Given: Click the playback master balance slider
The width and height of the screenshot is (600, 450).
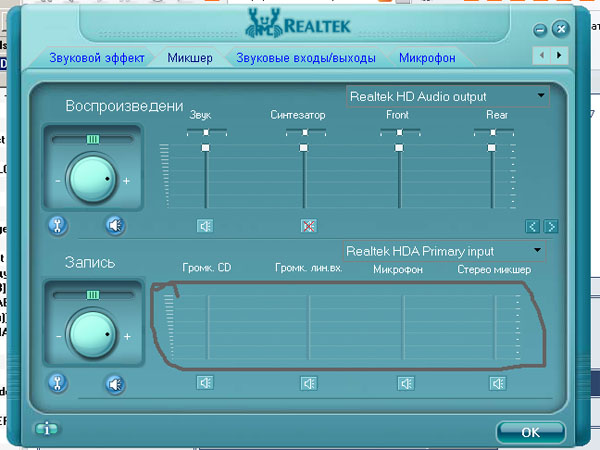Looking at the screenshot, I should (x=93, y=139).
